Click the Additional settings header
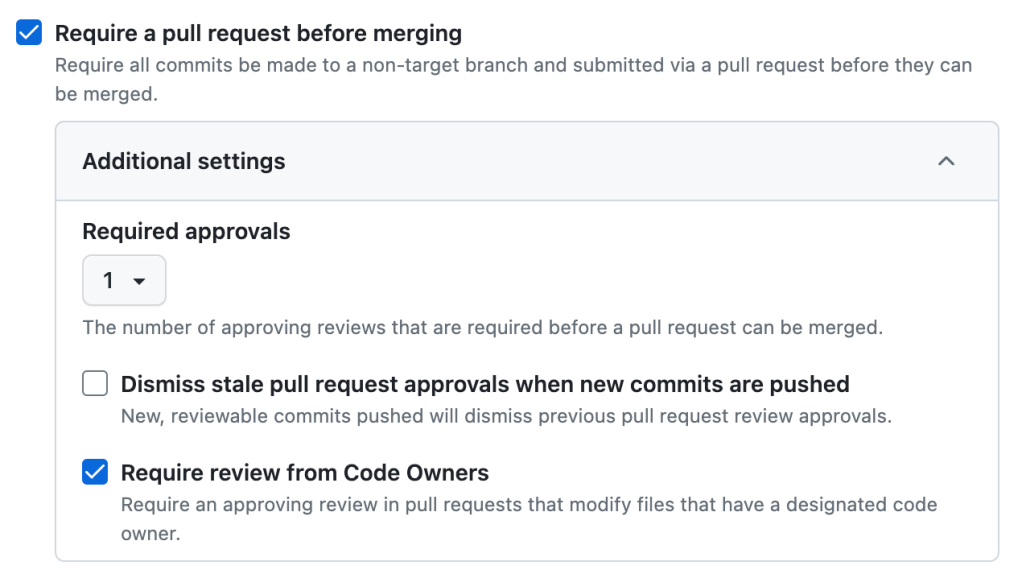Image resolution: width=1022 pixels, height=578 pixels. (183, 161)
